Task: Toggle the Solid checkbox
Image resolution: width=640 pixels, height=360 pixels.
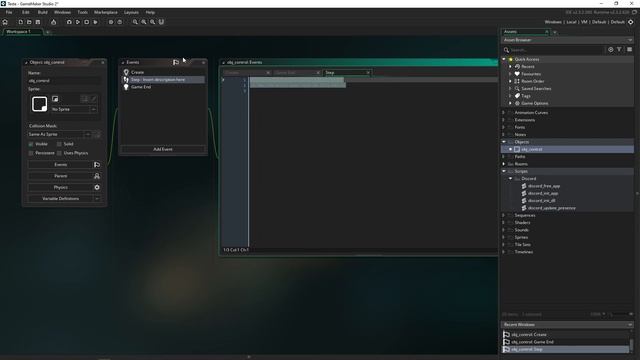Action: point(59,144)
